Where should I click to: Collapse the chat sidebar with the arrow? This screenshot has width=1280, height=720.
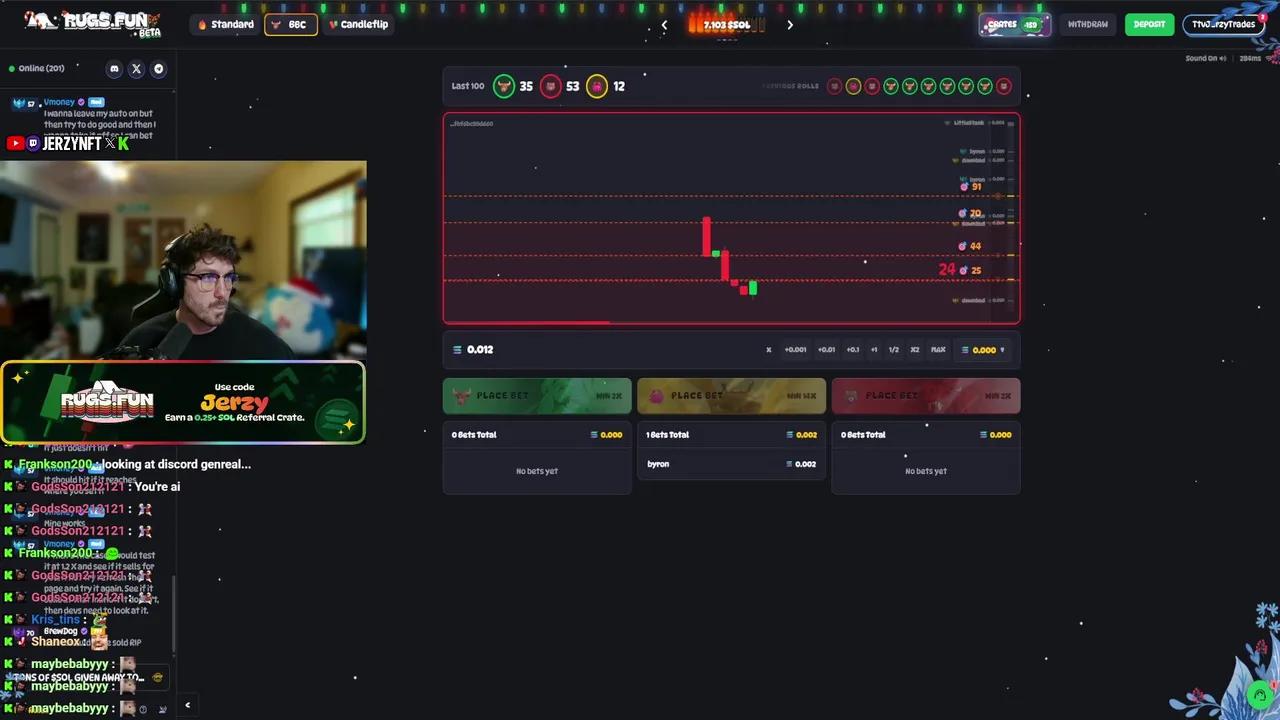(x=187, y=706)
